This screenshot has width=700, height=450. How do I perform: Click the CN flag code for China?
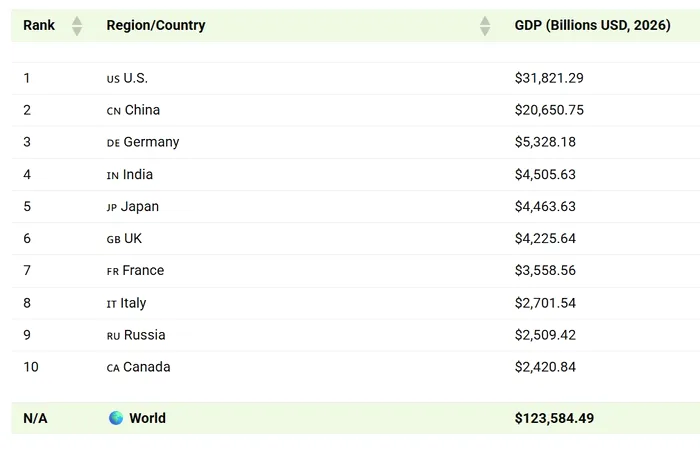113,111
